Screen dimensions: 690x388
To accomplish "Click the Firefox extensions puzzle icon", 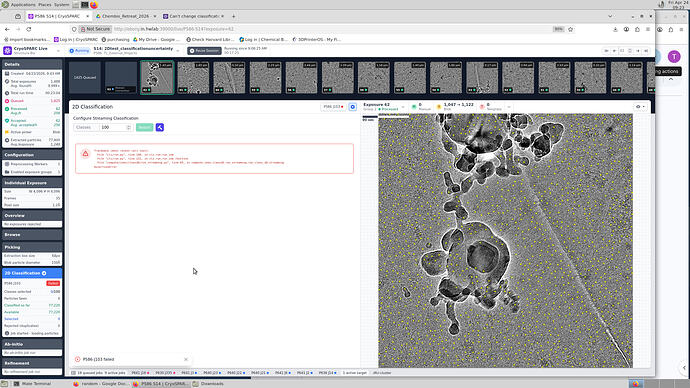I will 637,29.
